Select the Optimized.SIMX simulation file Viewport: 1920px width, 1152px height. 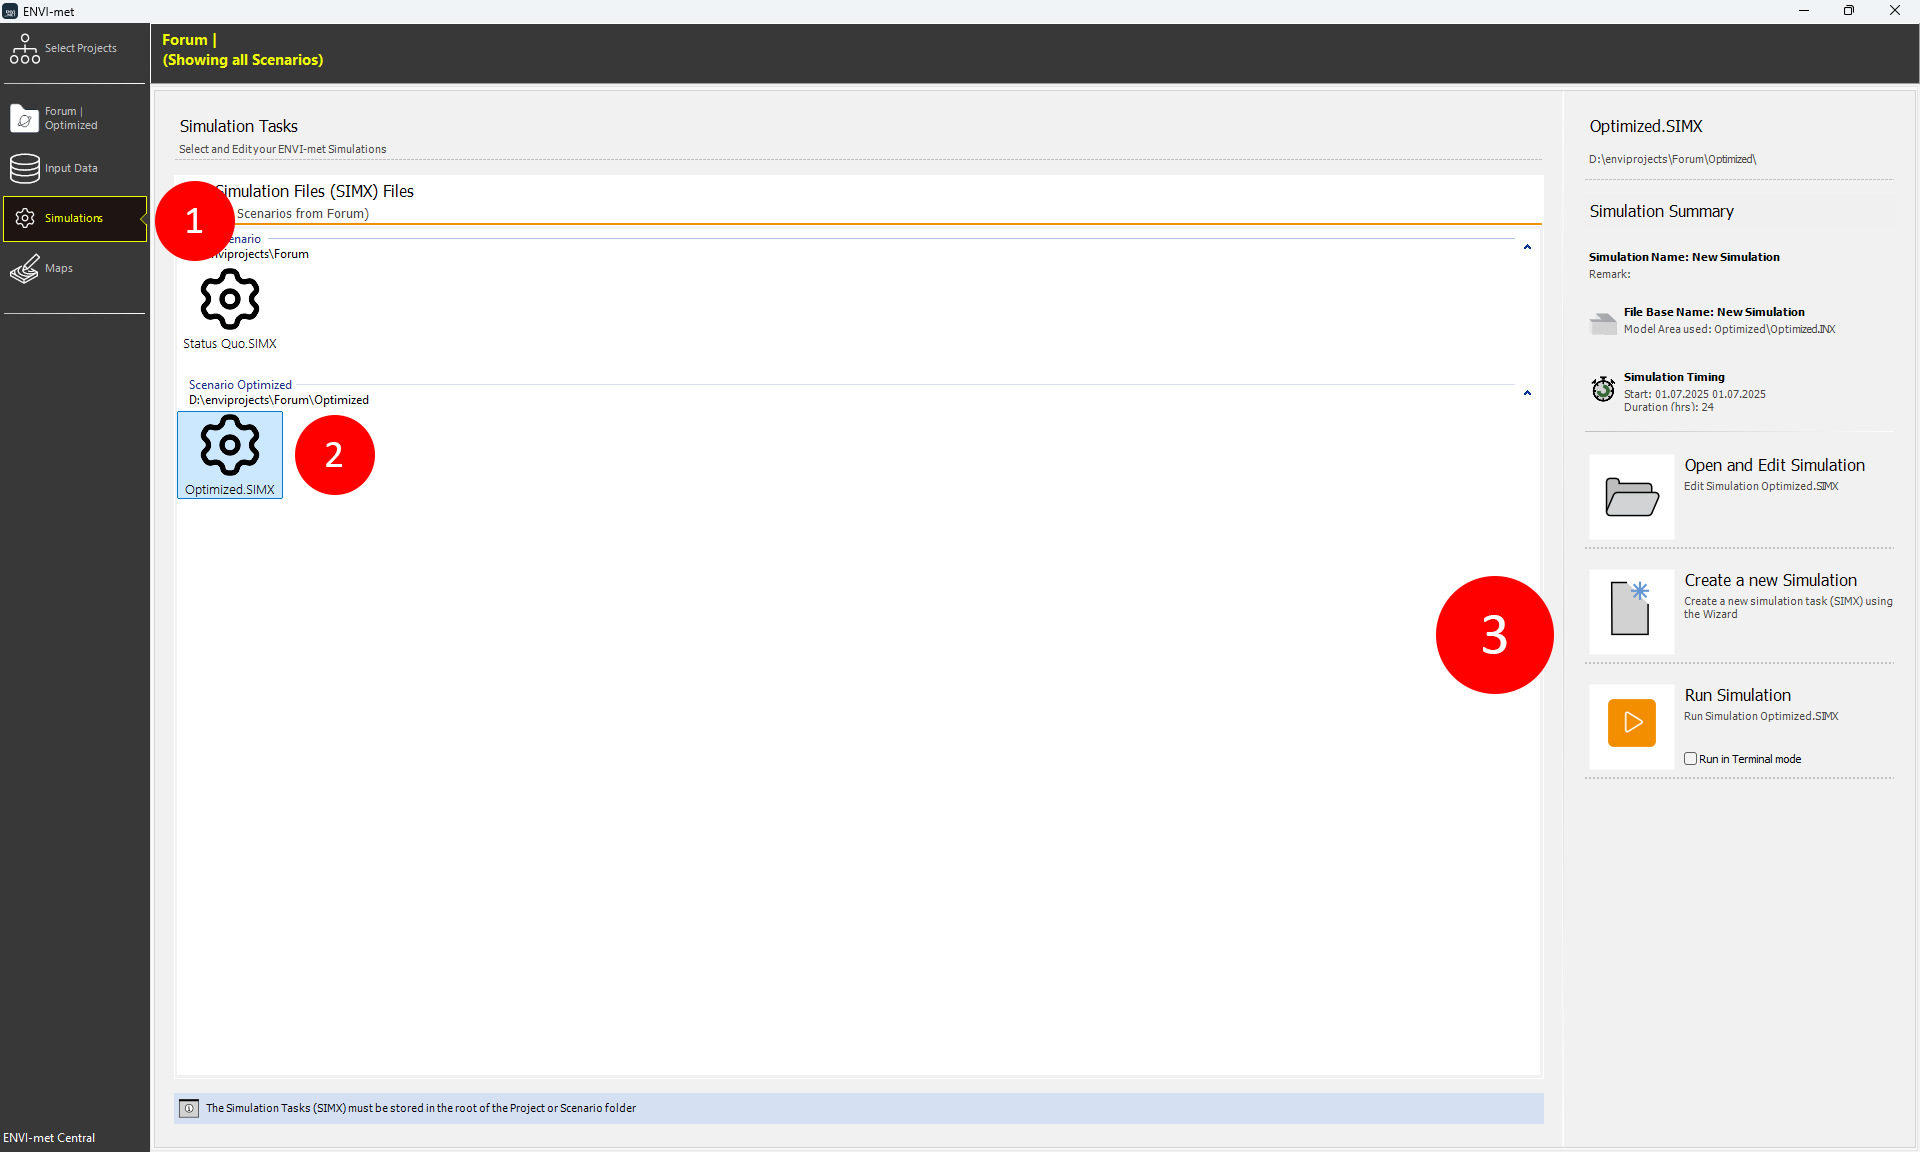(x=230, y=455)
